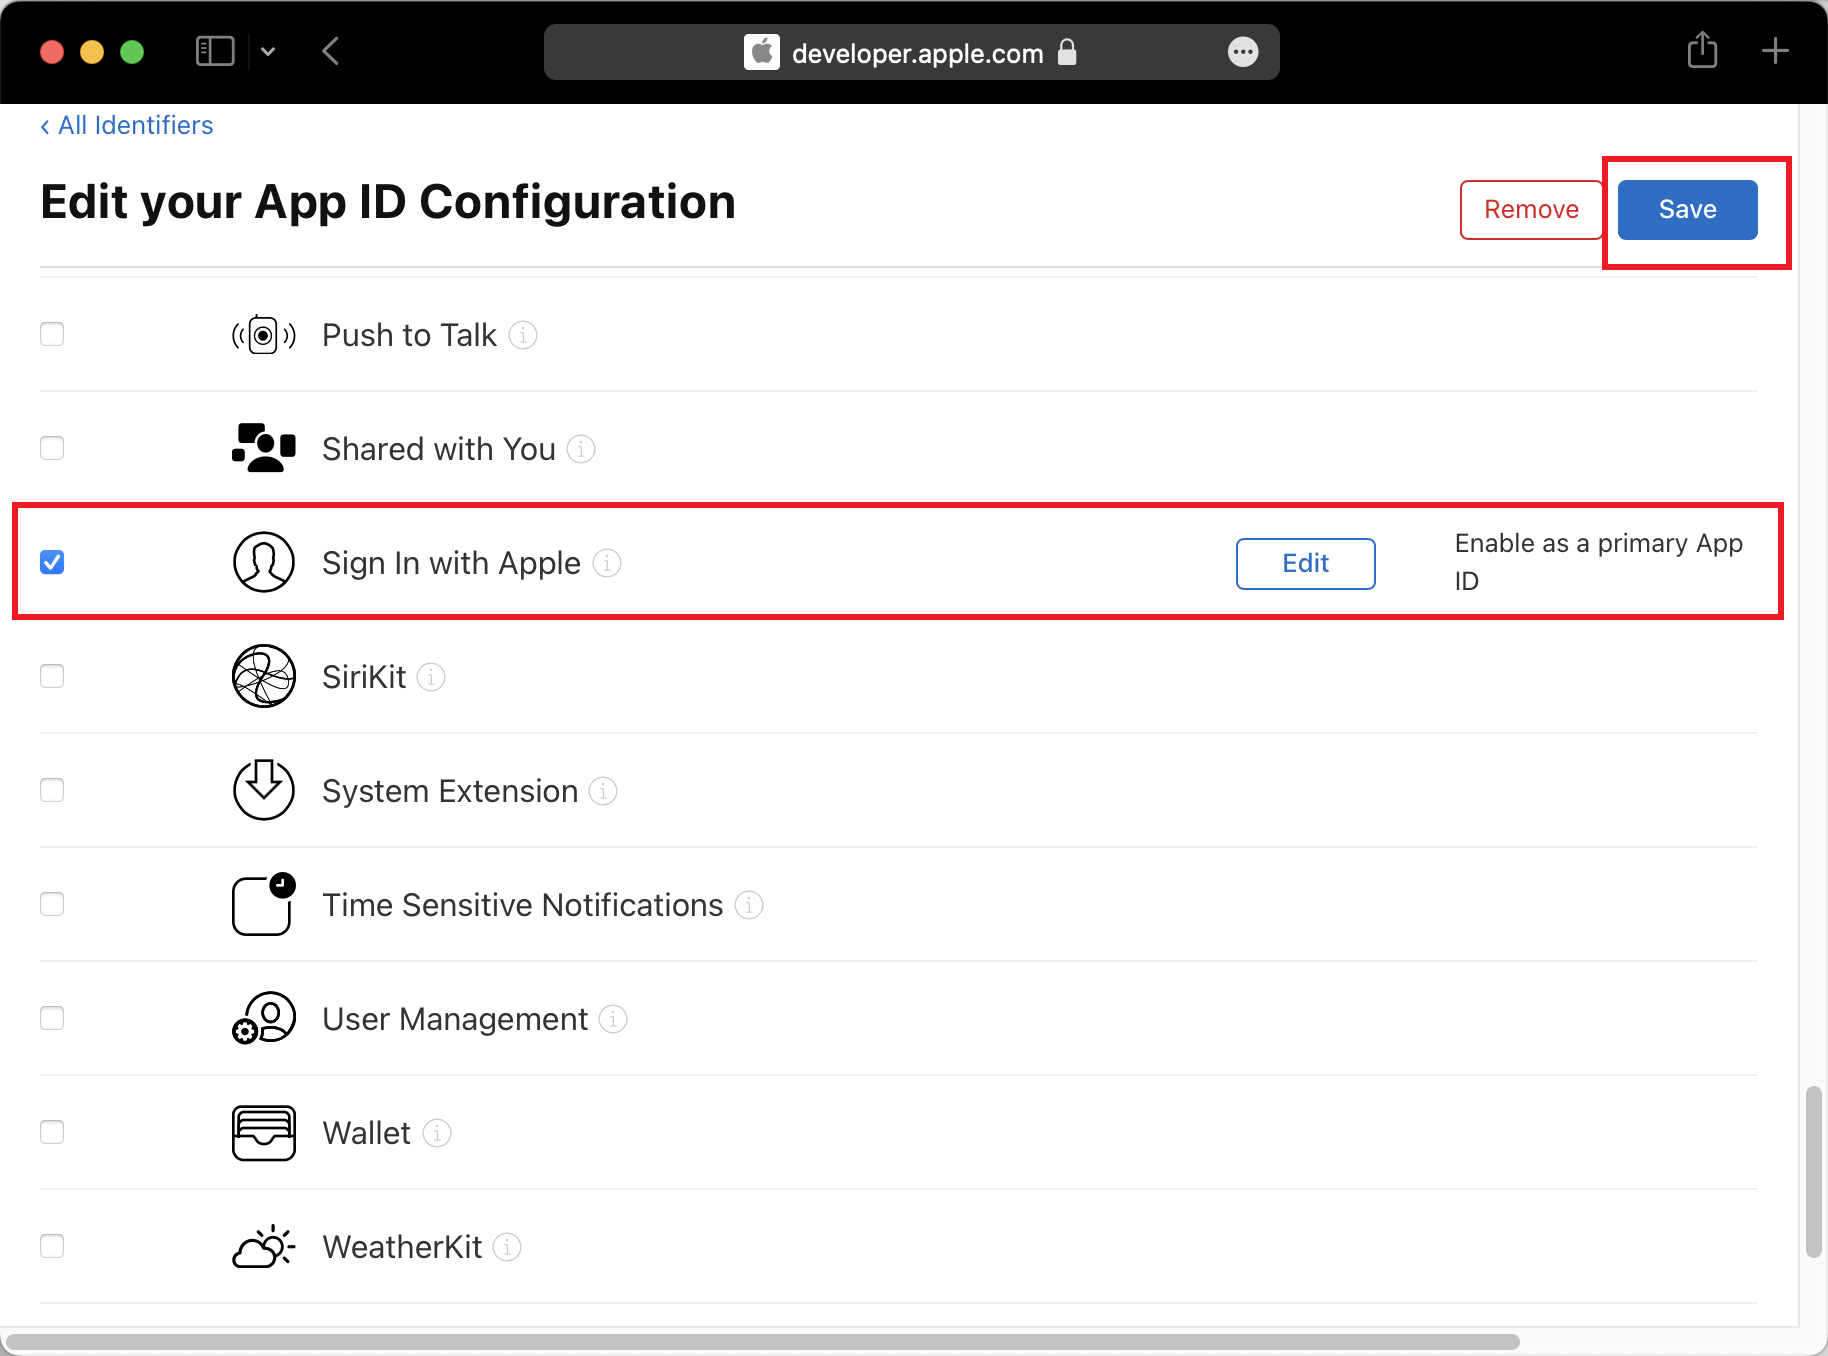This screenshot has height=1356, width=1828.
Task: Toggle the Safari sidebar icon
Action: click(x=215, y=51)
